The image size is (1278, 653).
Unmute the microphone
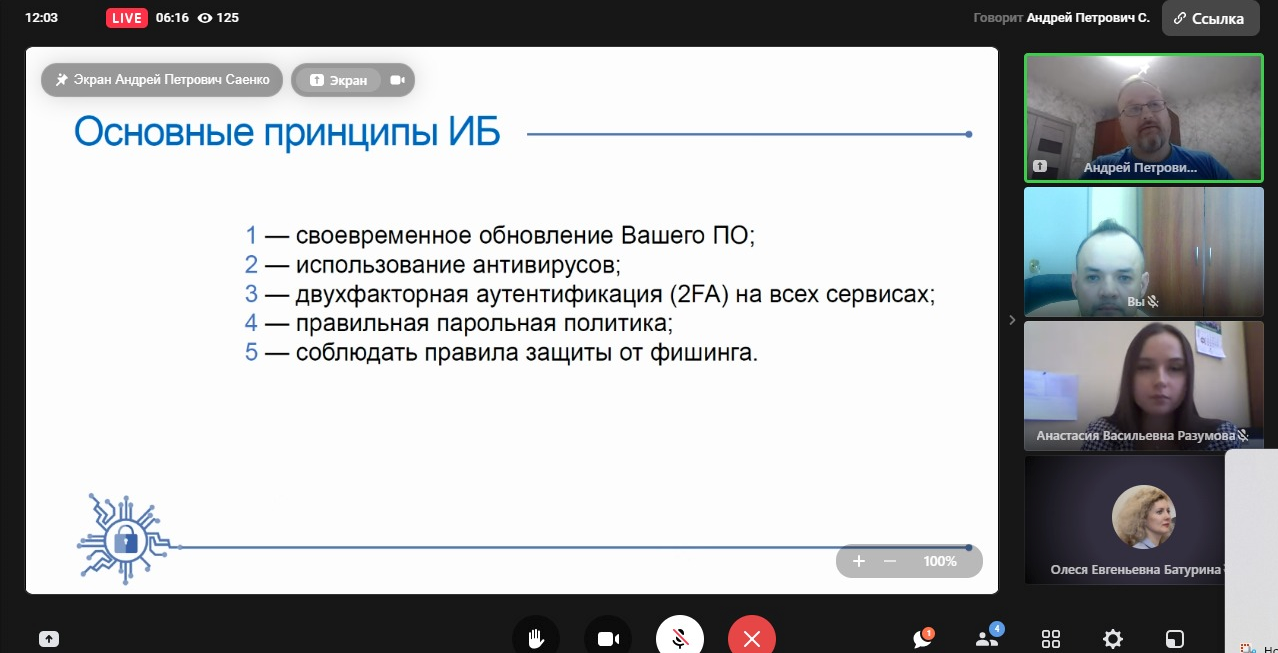tap(680, 638)
